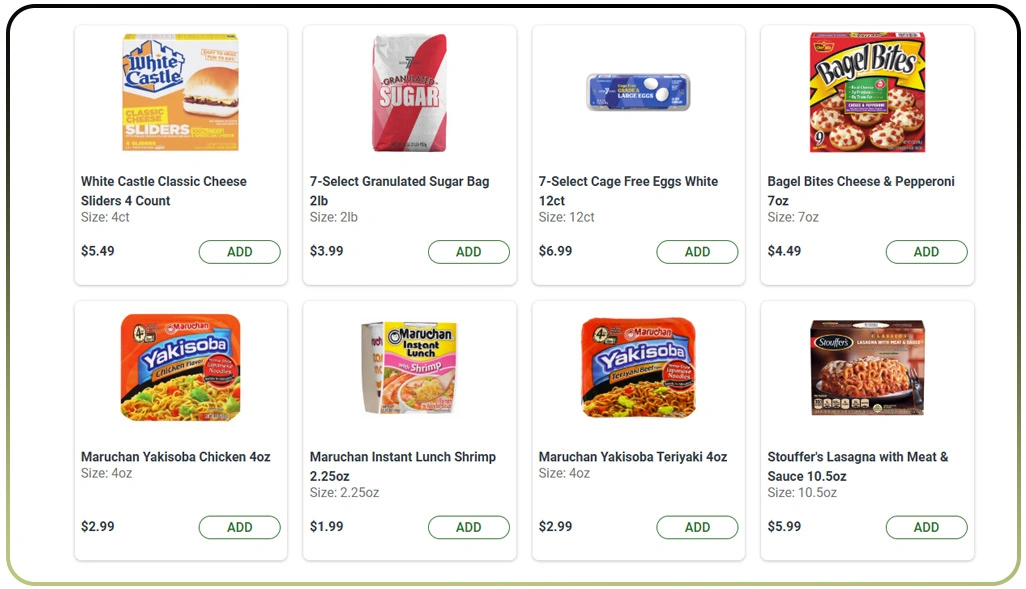The width and height of the screenshot is (1026, 589).
Task: Add 7-Select Cage Free Eggs to cart
Action: 697,252
